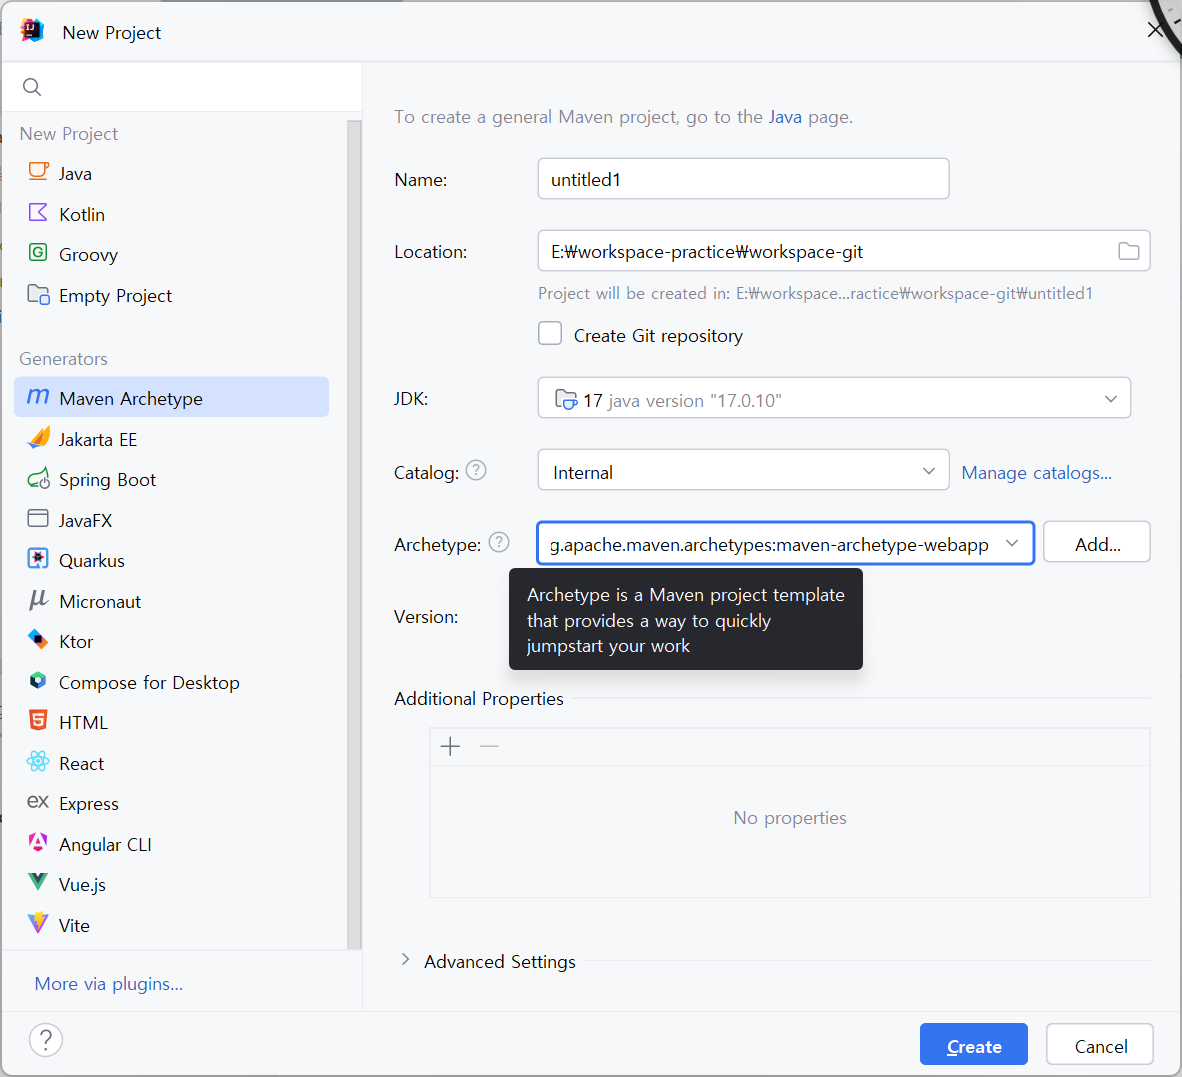The image size is (1182, 1077).
Task: Add a property with the plus icon
Action: [450, 747]
